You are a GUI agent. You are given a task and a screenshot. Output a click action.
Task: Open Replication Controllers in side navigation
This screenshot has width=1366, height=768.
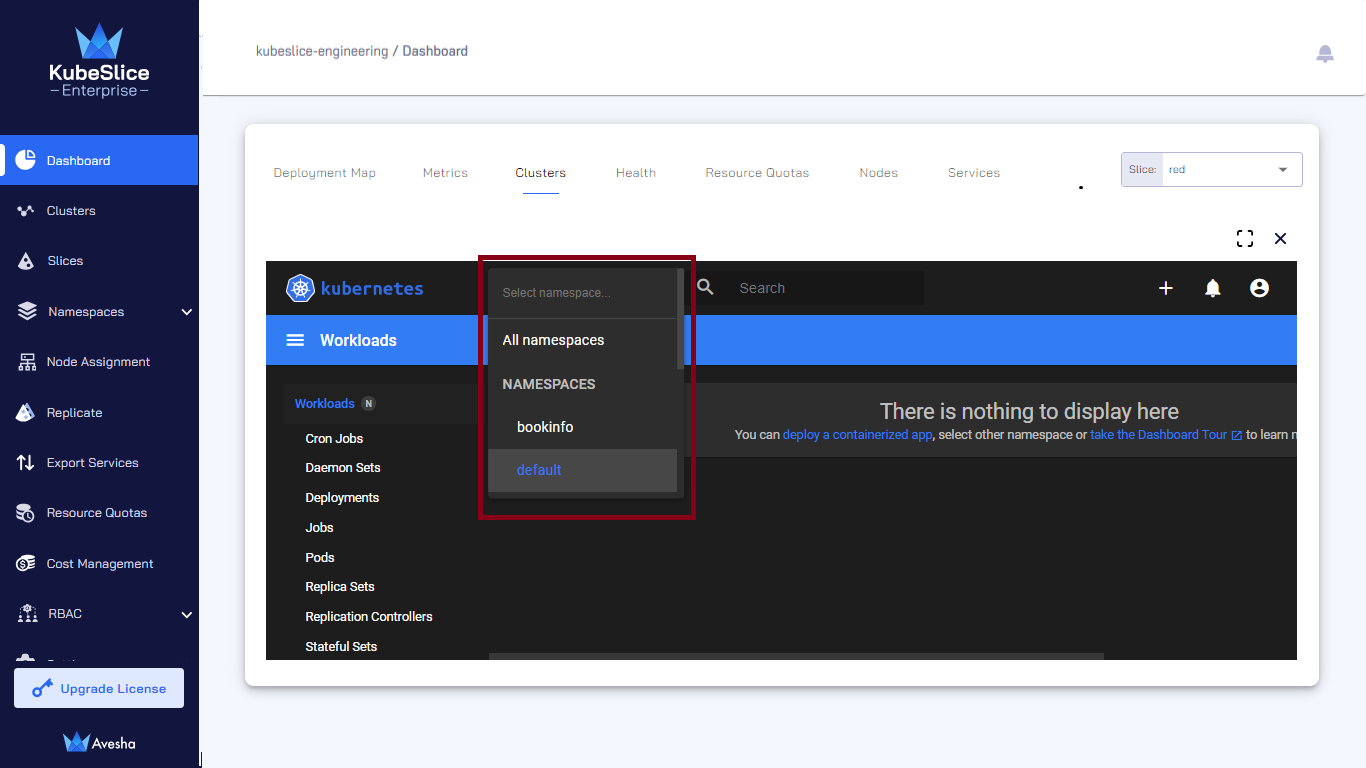369,617
